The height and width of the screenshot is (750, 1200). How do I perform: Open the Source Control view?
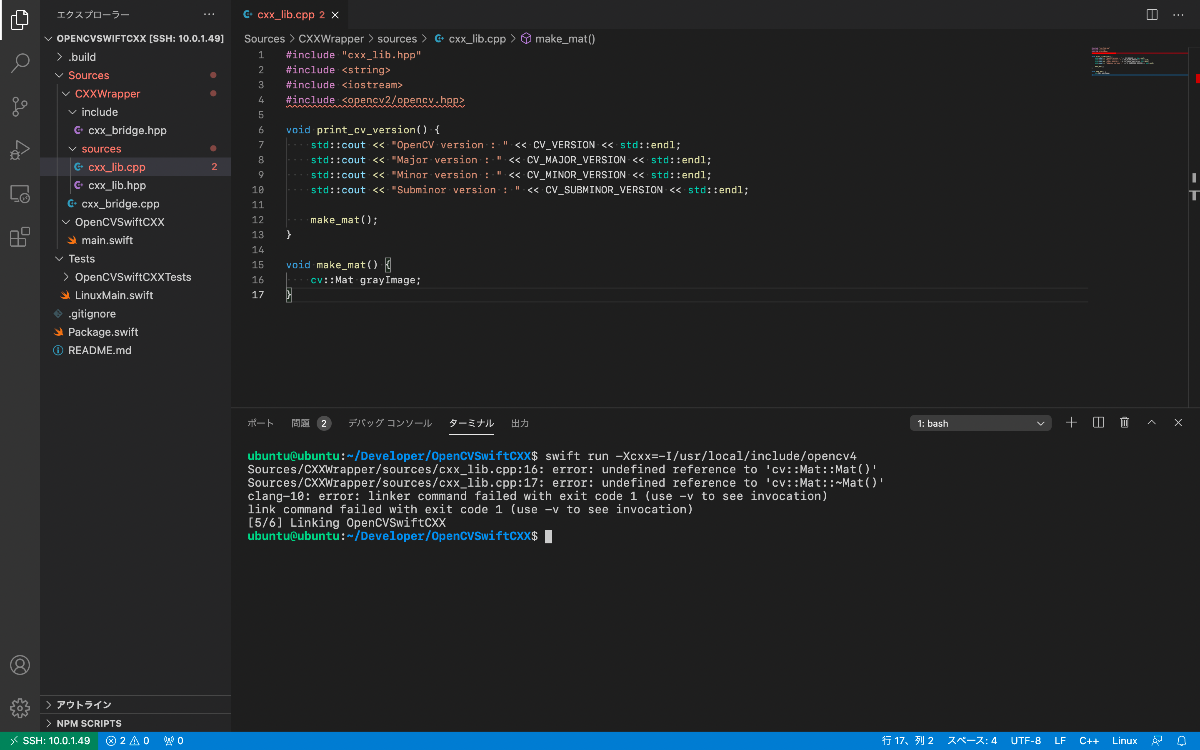pyautogui.click(x=19, y=107)
